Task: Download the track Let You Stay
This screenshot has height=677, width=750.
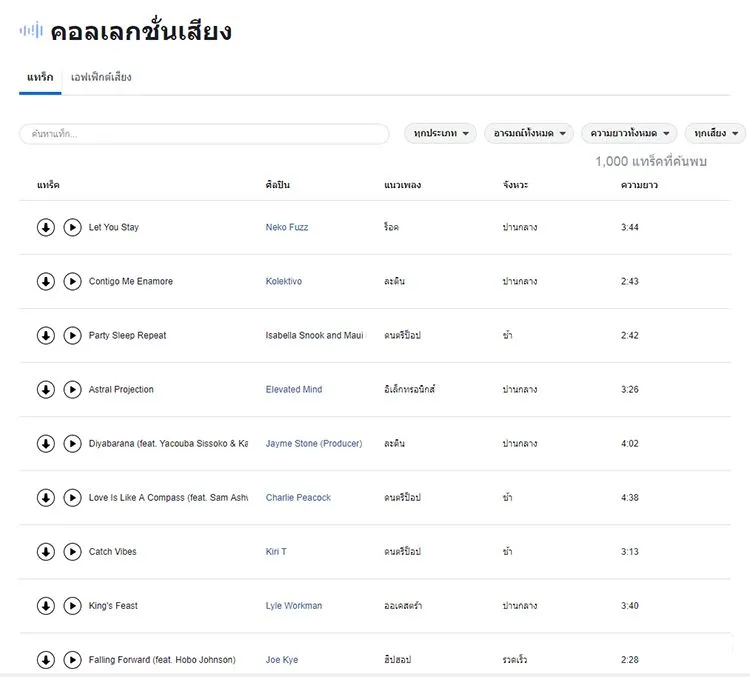Action: [46, 227]
